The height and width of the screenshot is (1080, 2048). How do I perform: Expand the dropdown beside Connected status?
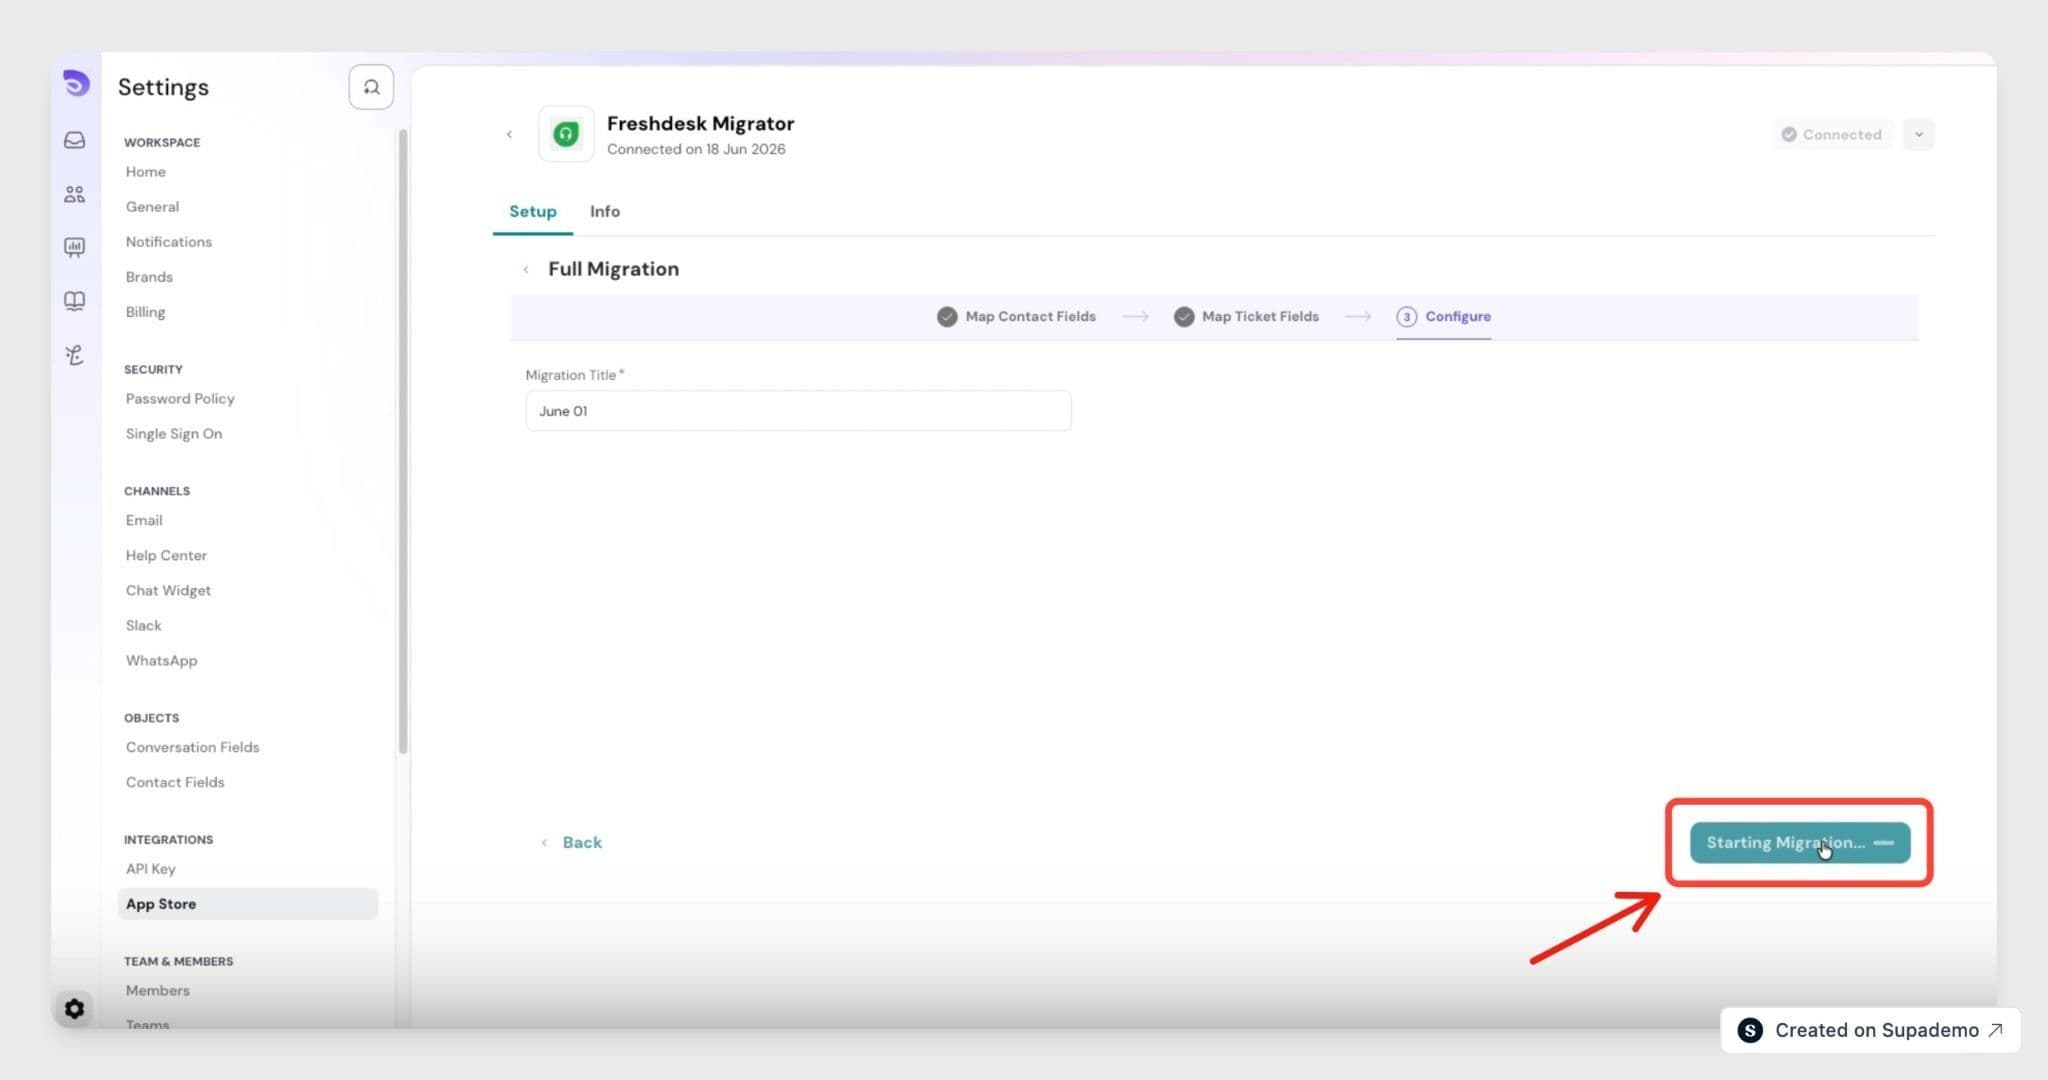(1919, 134)
